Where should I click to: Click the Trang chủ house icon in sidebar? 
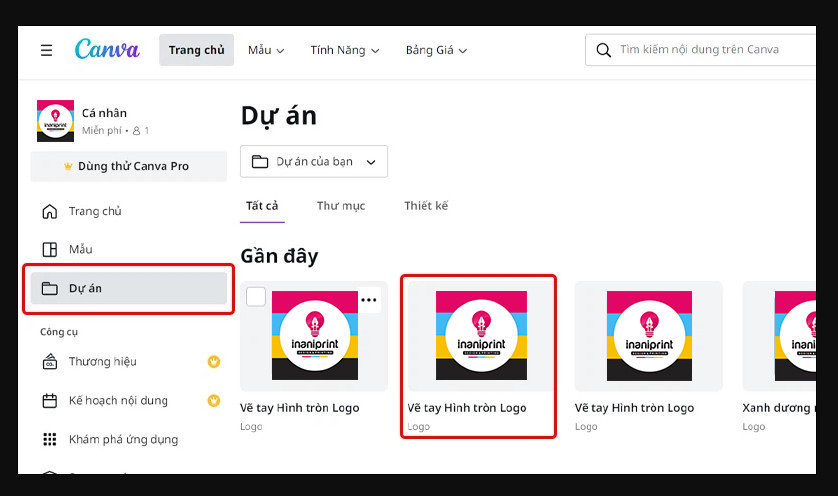coord(50,212)
